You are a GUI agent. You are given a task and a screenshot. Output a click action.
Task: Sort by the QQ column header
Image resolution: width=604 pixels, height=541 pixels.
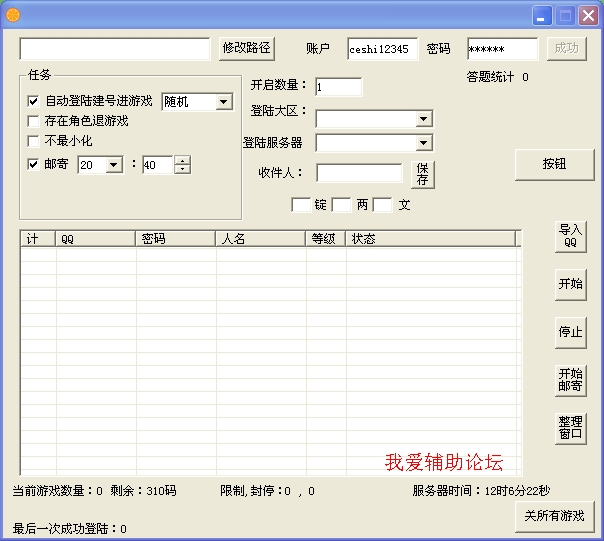pyautogui.click(x=95, y=239)
